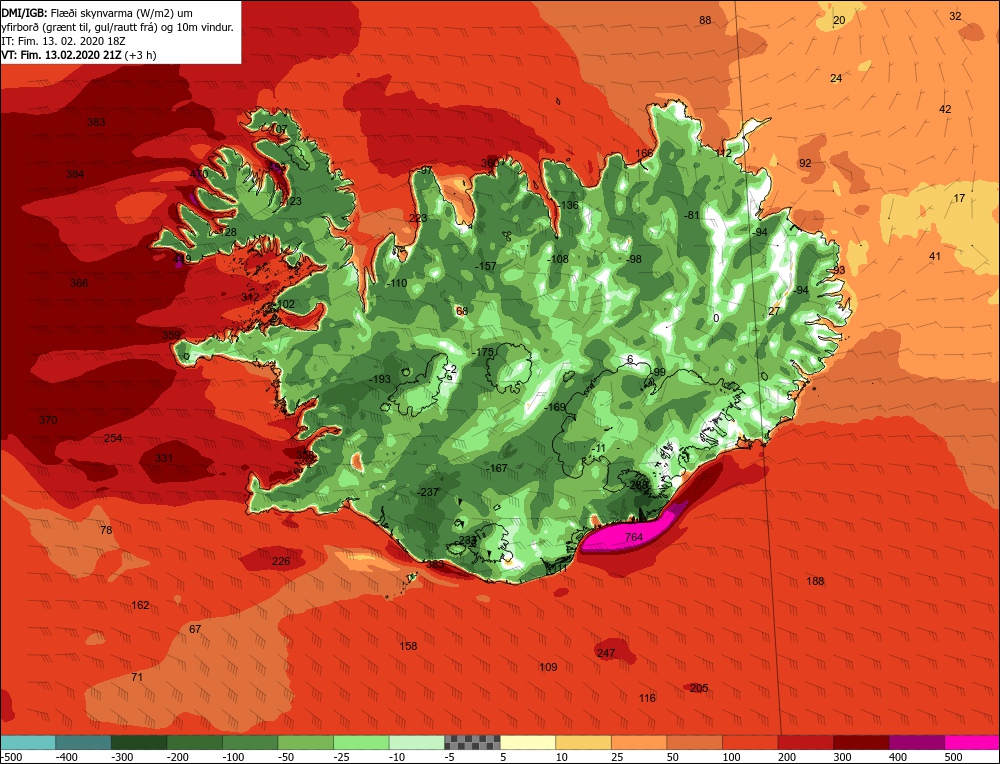Click the 109 flux value
This screenshot has width=1000, height=764.
coord(548,667)
